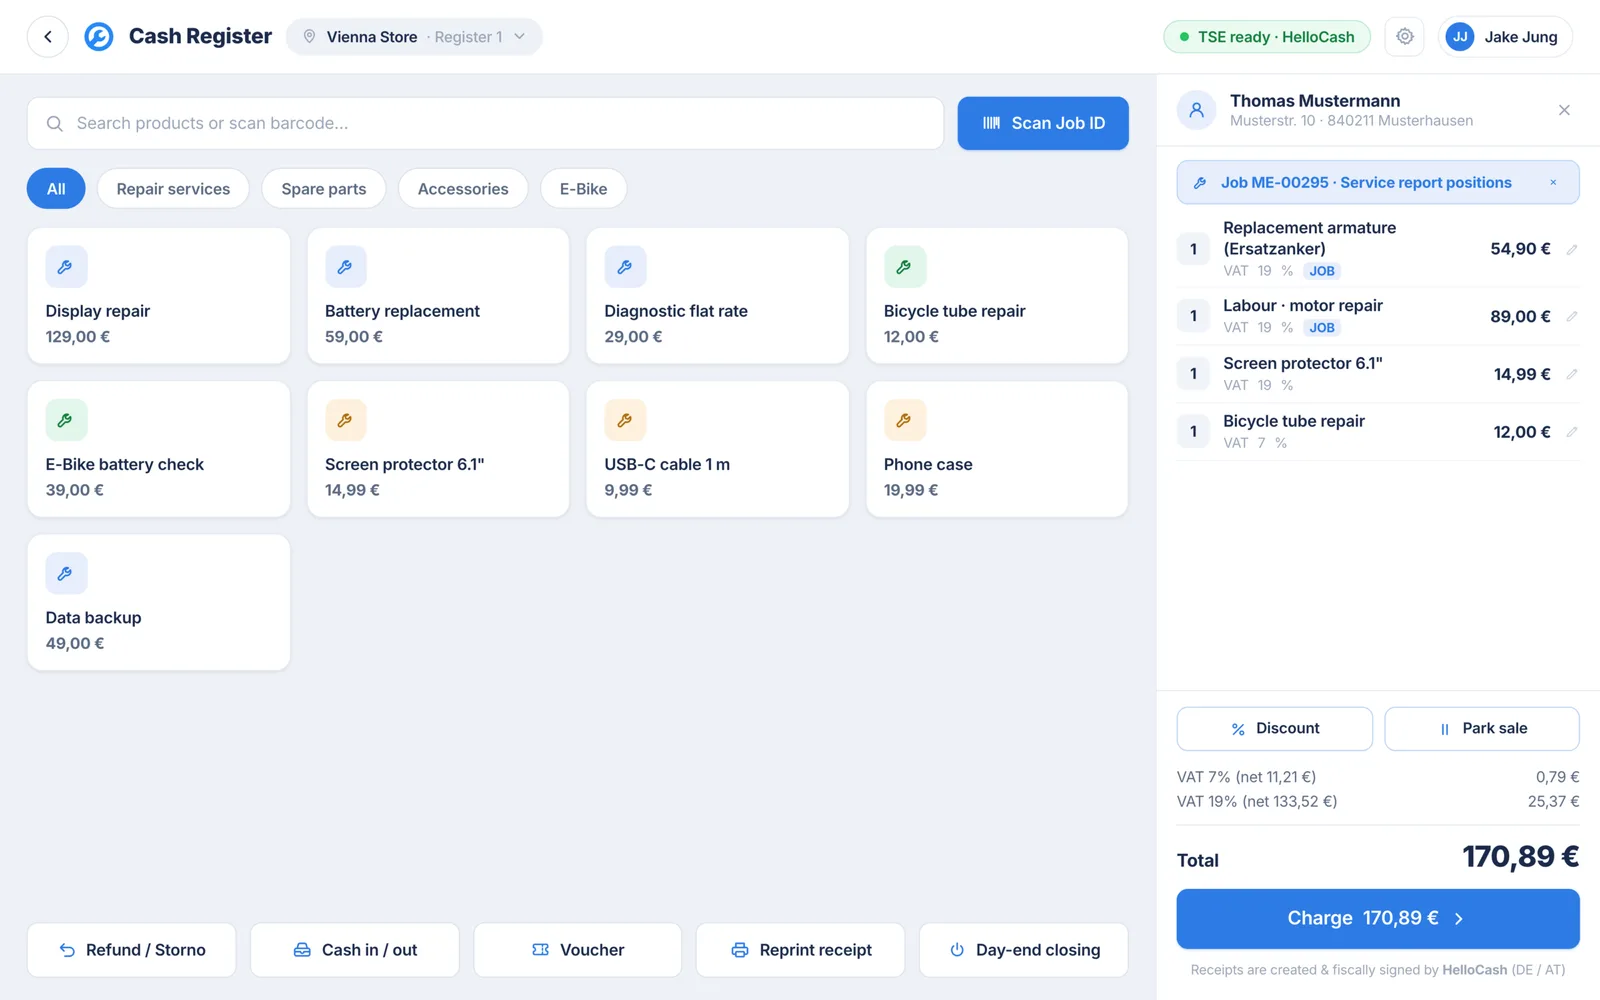1600x1000 pixels.
Task: Click the Cash Register logo icon
Action: [x=98, y=37]
